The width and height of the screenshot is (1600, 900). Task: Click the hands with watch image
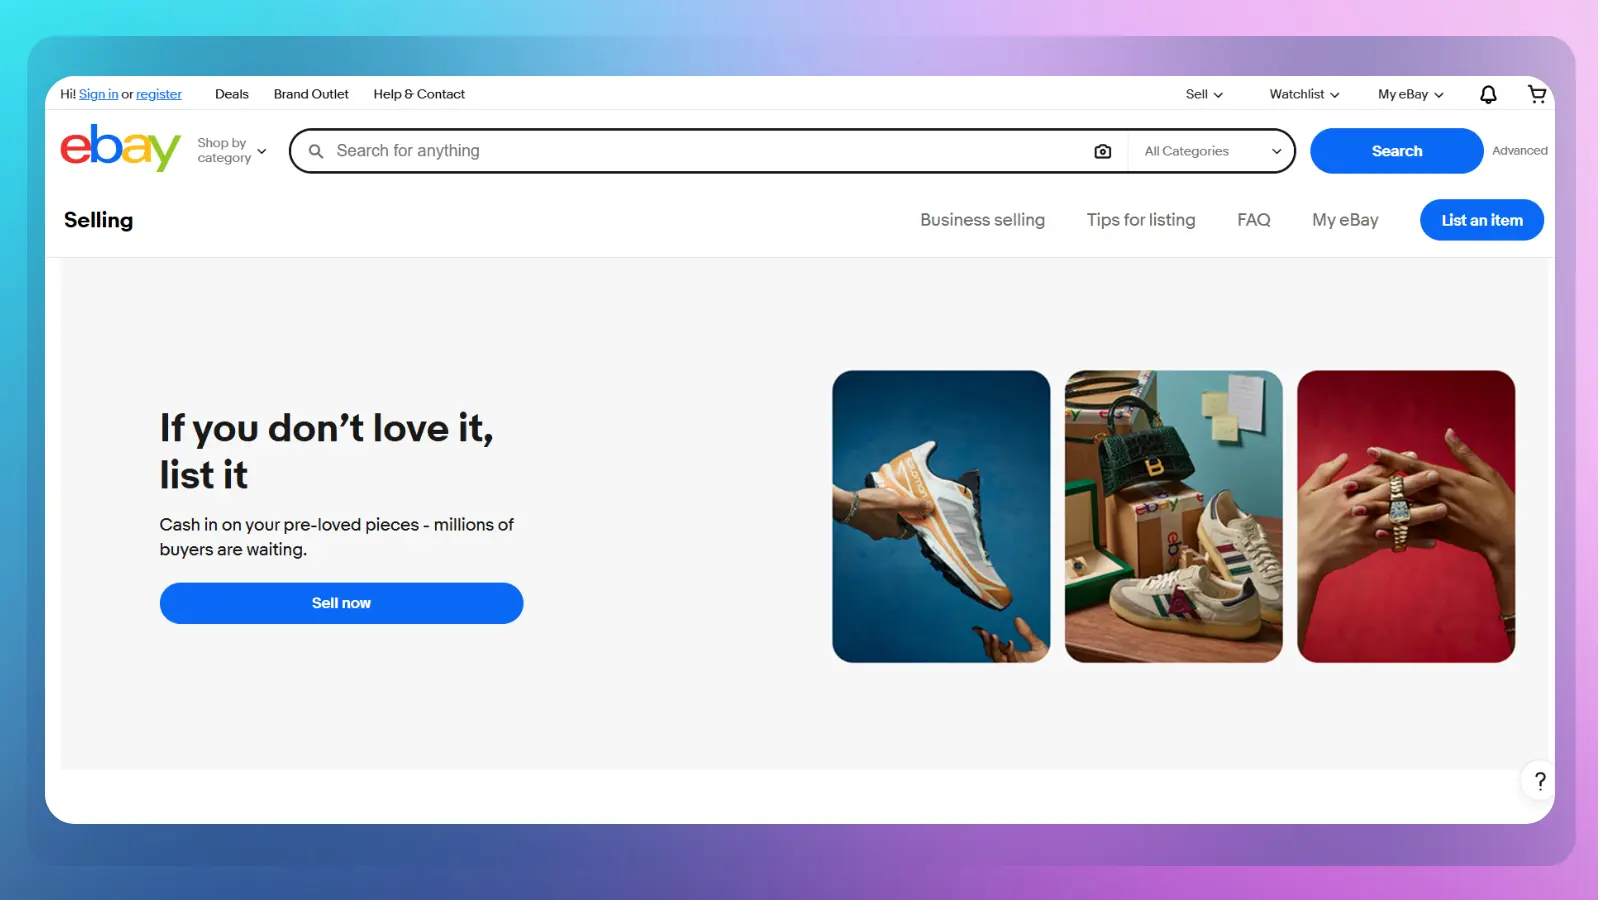tap(1406, 516)
